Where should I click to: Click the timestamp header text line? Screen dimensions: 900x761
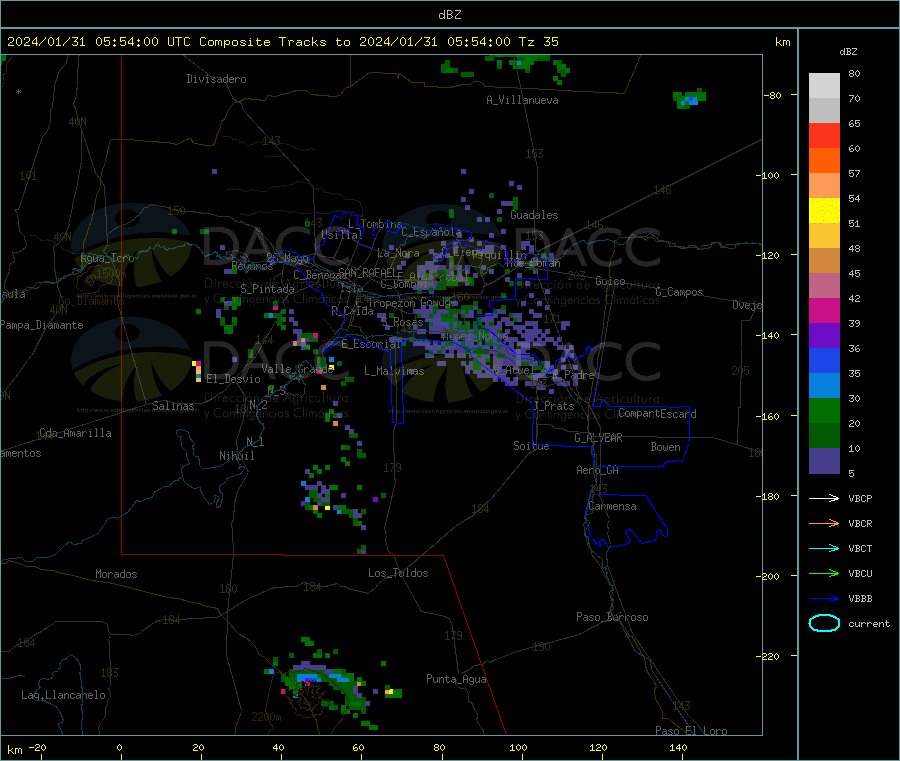tap(282, 42)
